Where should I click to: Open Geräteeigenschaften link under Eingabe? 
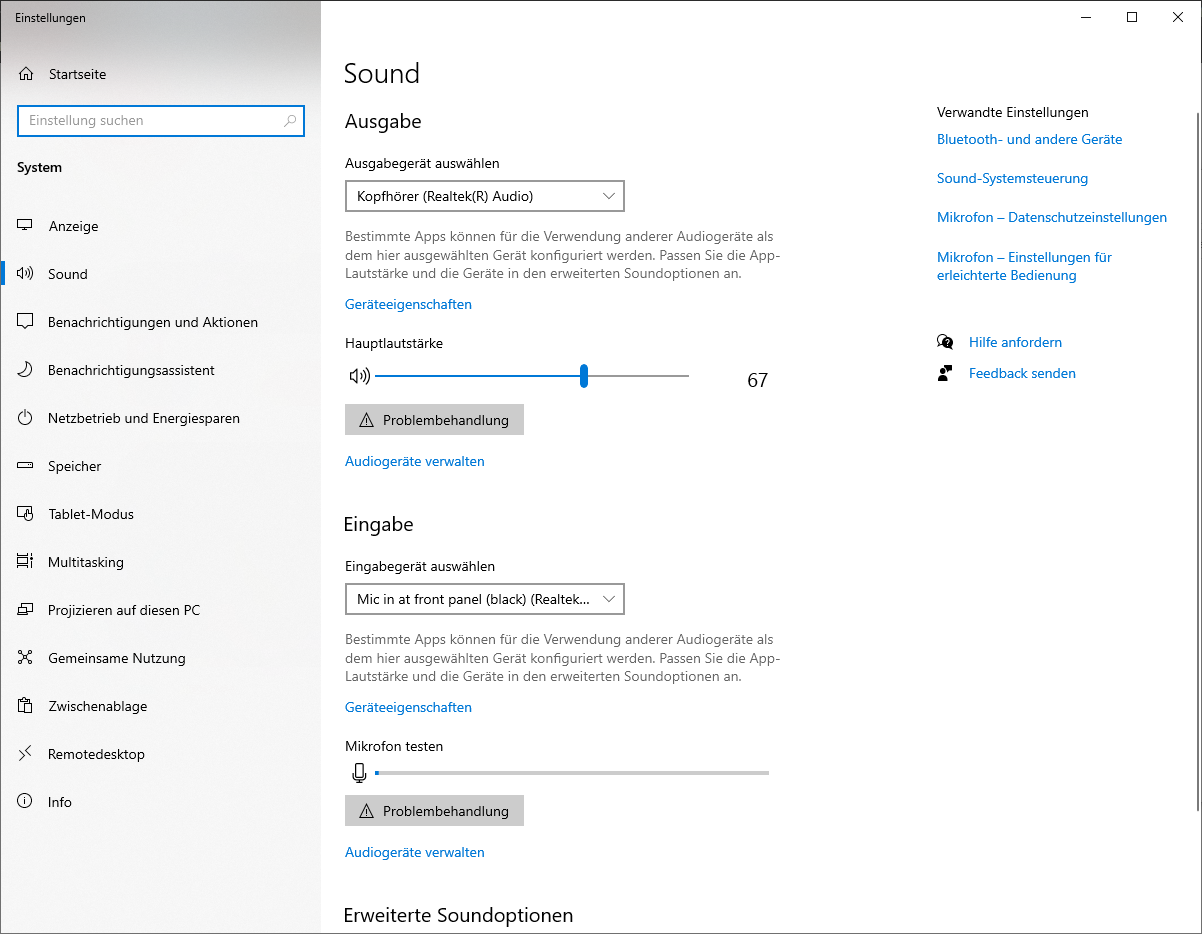[408, 707]
